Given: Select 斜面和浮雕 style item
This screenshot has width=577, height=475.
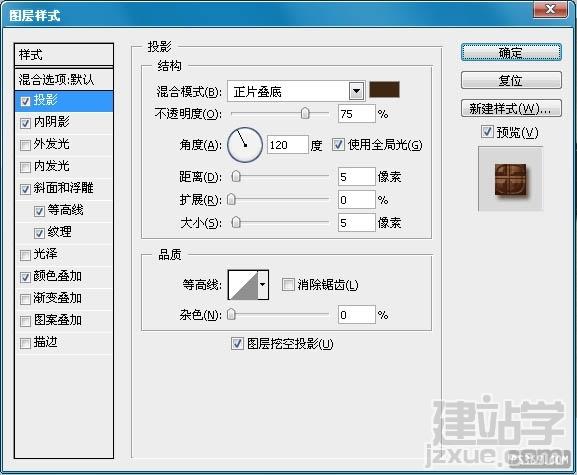Looking at the screenshot, I should [x=64, y=189].
